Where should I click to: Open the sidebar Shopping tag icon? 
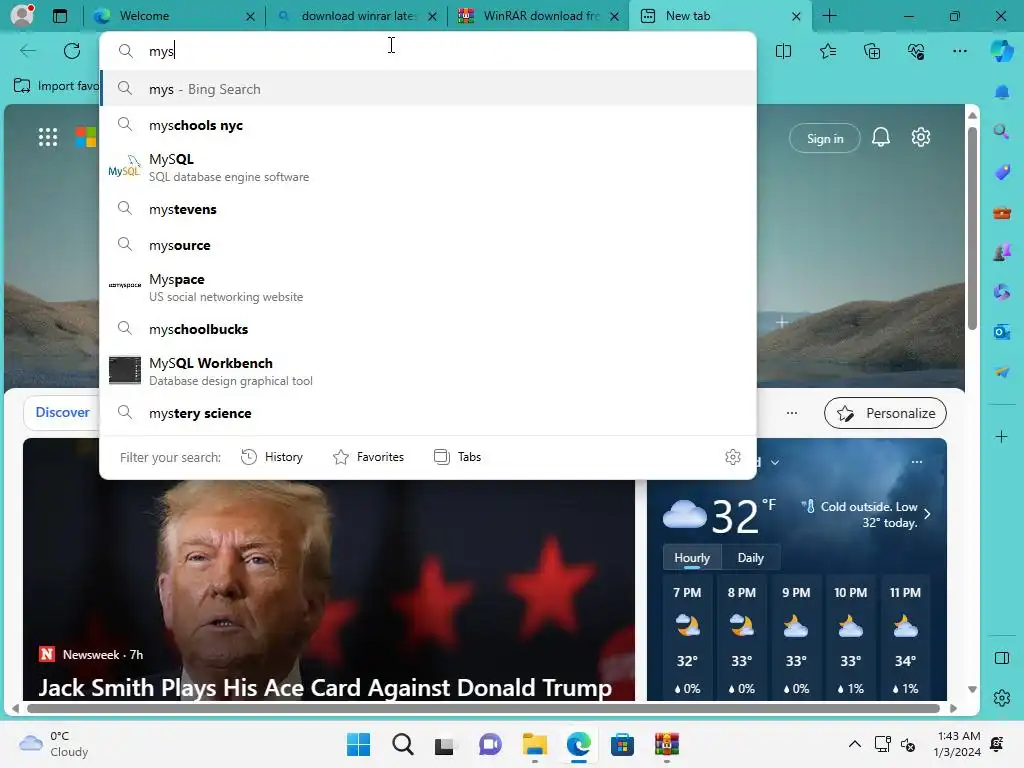pyautogui.click(x=1002, y=172)
